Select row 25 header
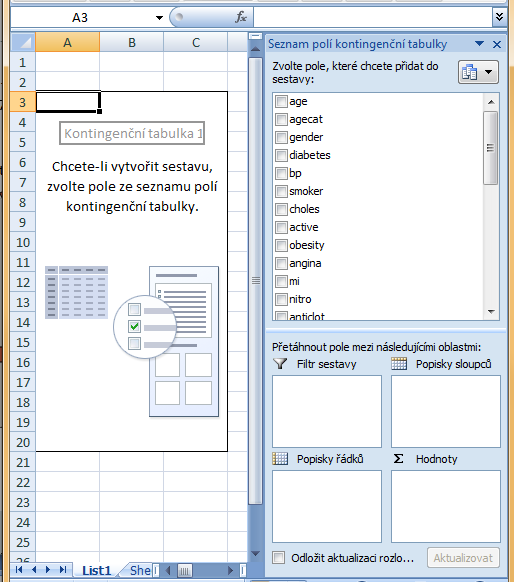Screen dimensions: 514x582 click(23, 542)
